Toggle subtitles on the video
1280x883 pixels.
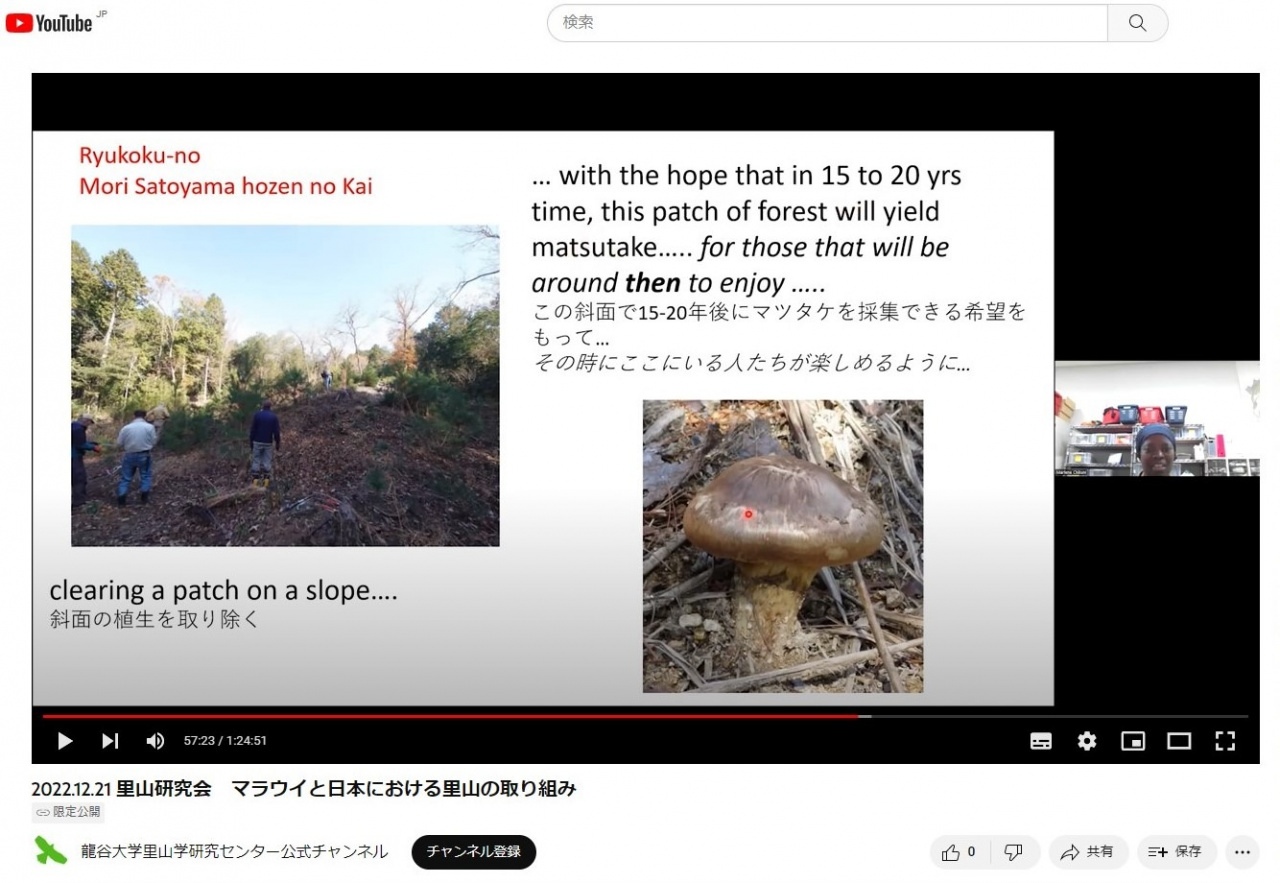click(x=1041, y=741)
